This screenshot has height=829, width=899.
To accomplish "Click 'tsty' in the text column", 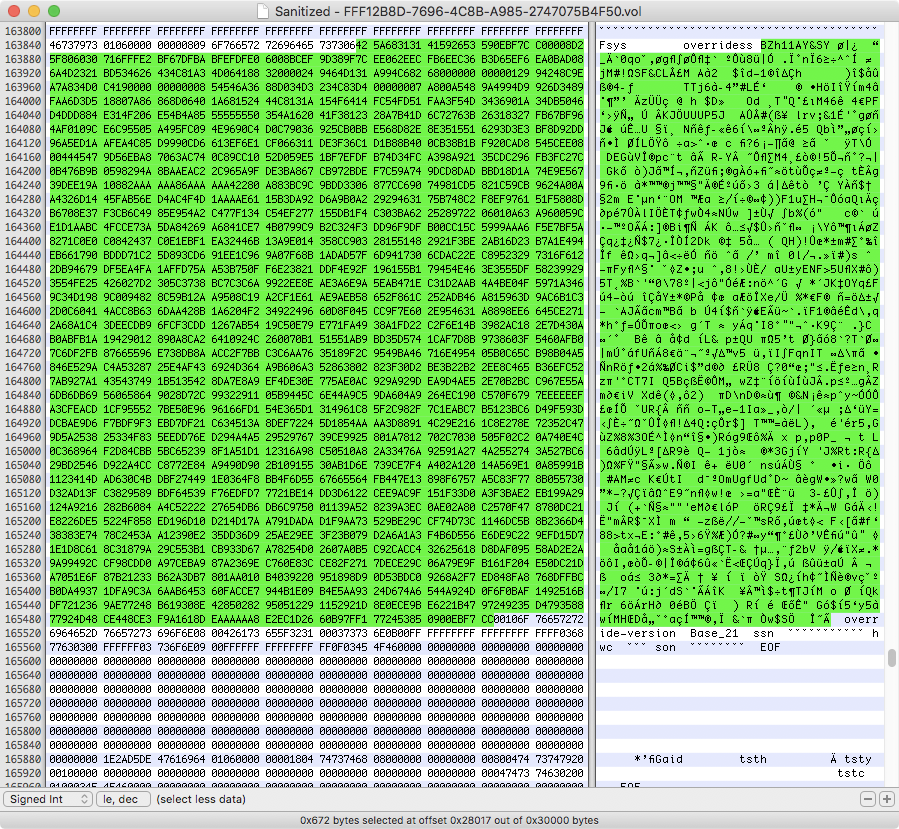I will [858, 759].
